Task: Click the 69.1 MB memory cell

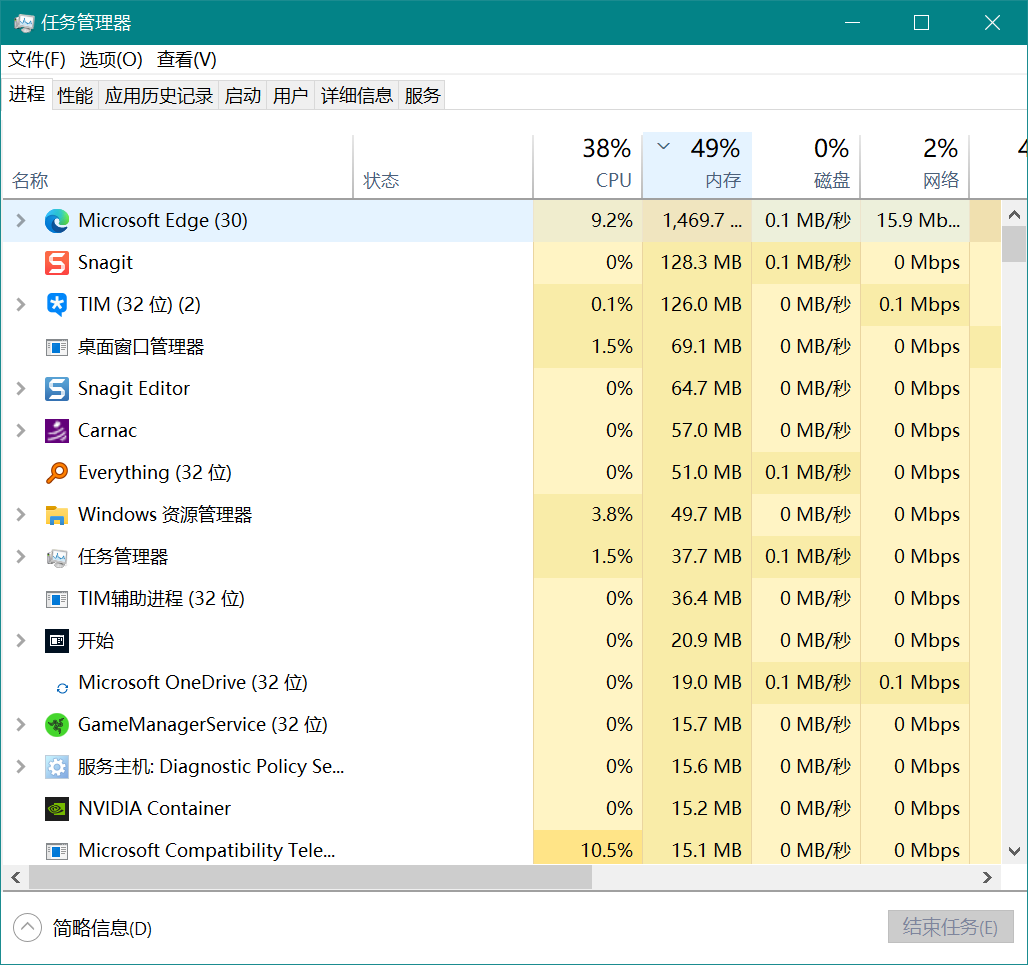Action: [x=697, y=347]
